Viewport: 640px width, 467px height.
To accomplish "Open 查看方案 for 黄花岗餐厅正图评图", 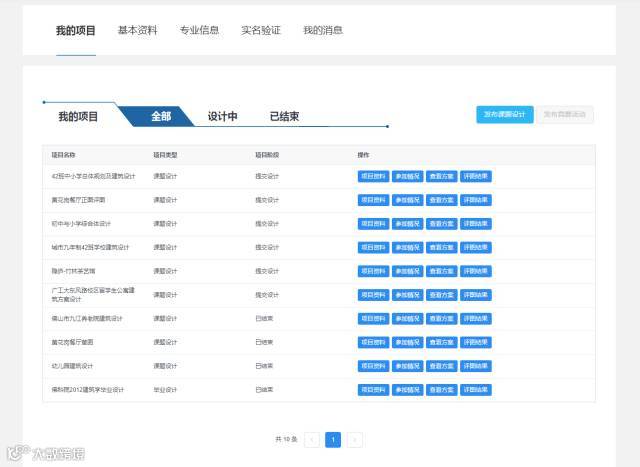I will pyautogui.click(x=442, y=200).
